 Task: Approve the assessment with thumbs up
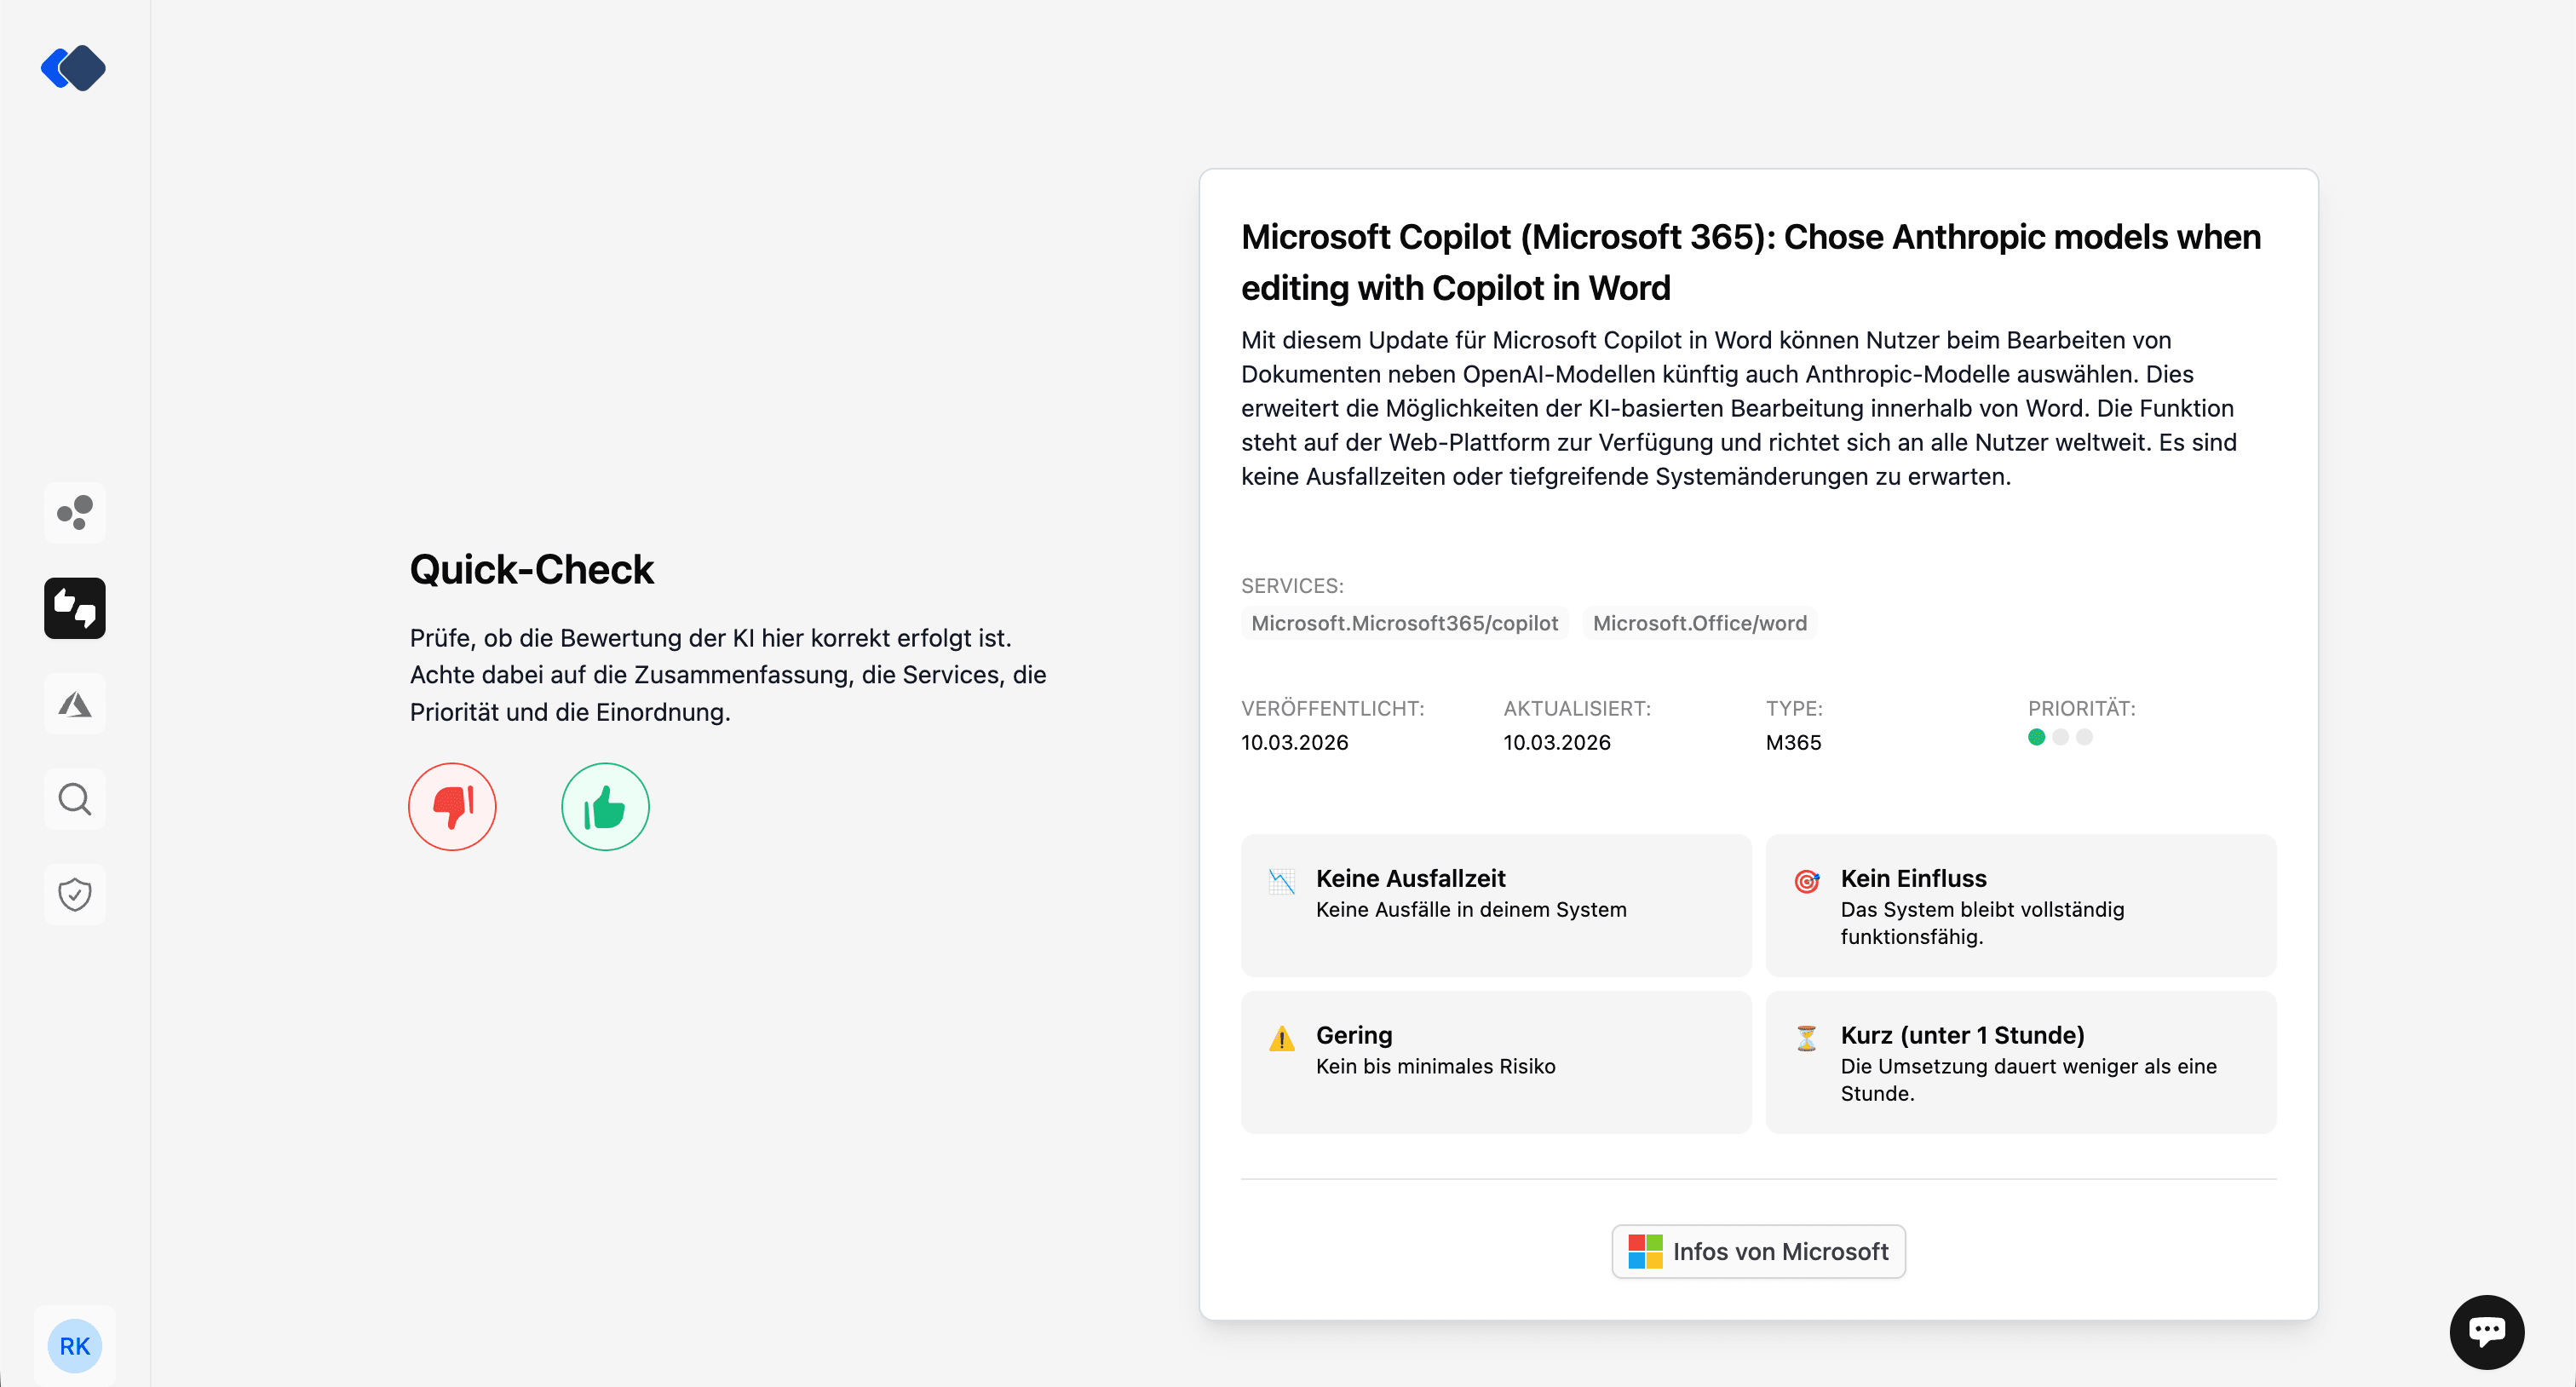pos(605,807)
